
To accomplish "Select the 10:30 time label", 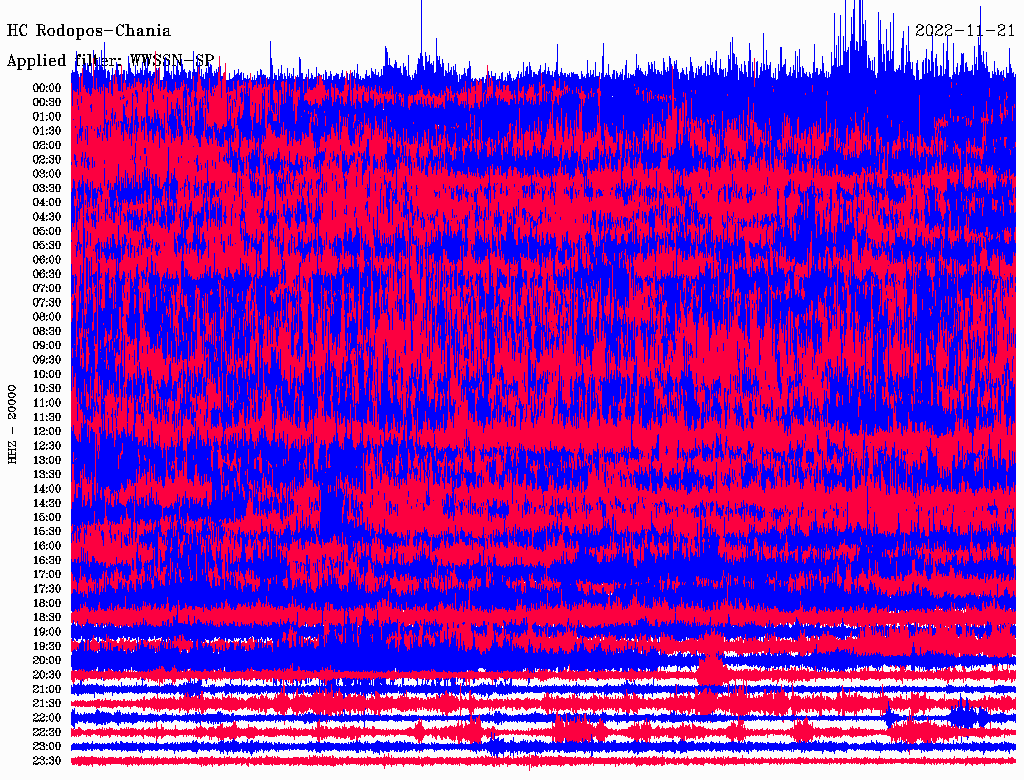I will (47, 389).
